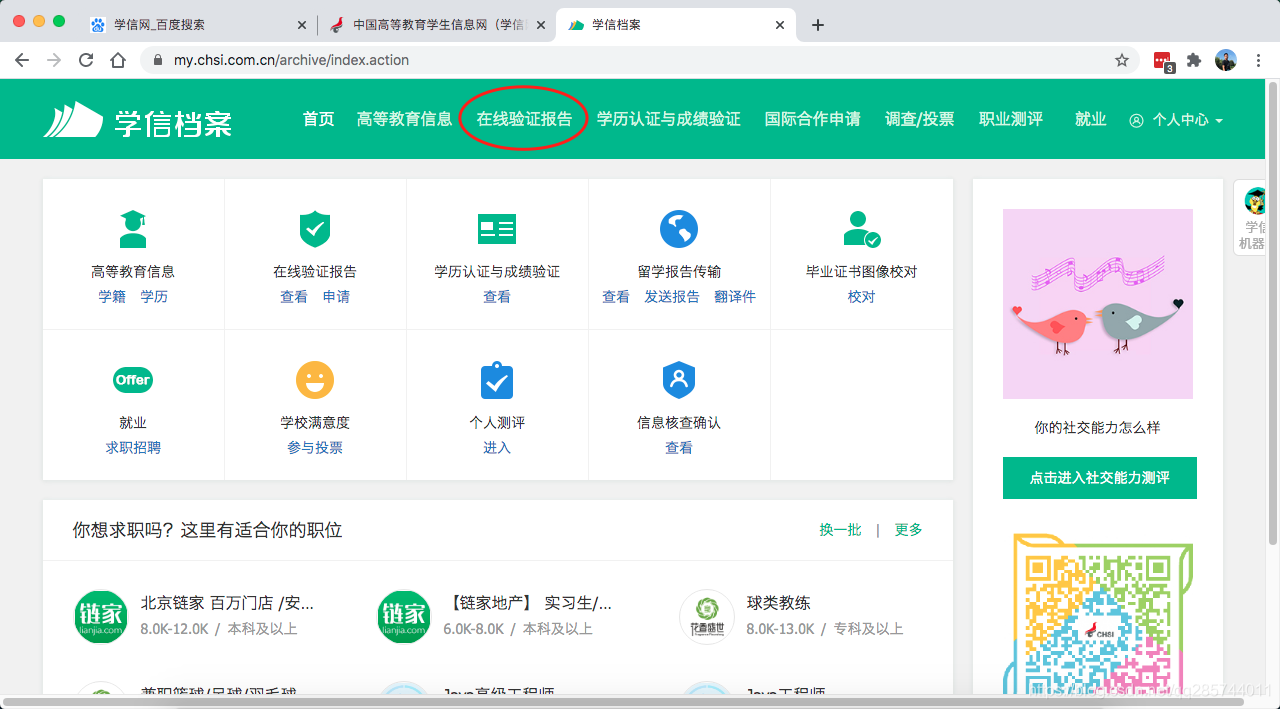Click the Chrome profile avatar
Viewport: 1280px width, 709px height.
point(1226,60)
